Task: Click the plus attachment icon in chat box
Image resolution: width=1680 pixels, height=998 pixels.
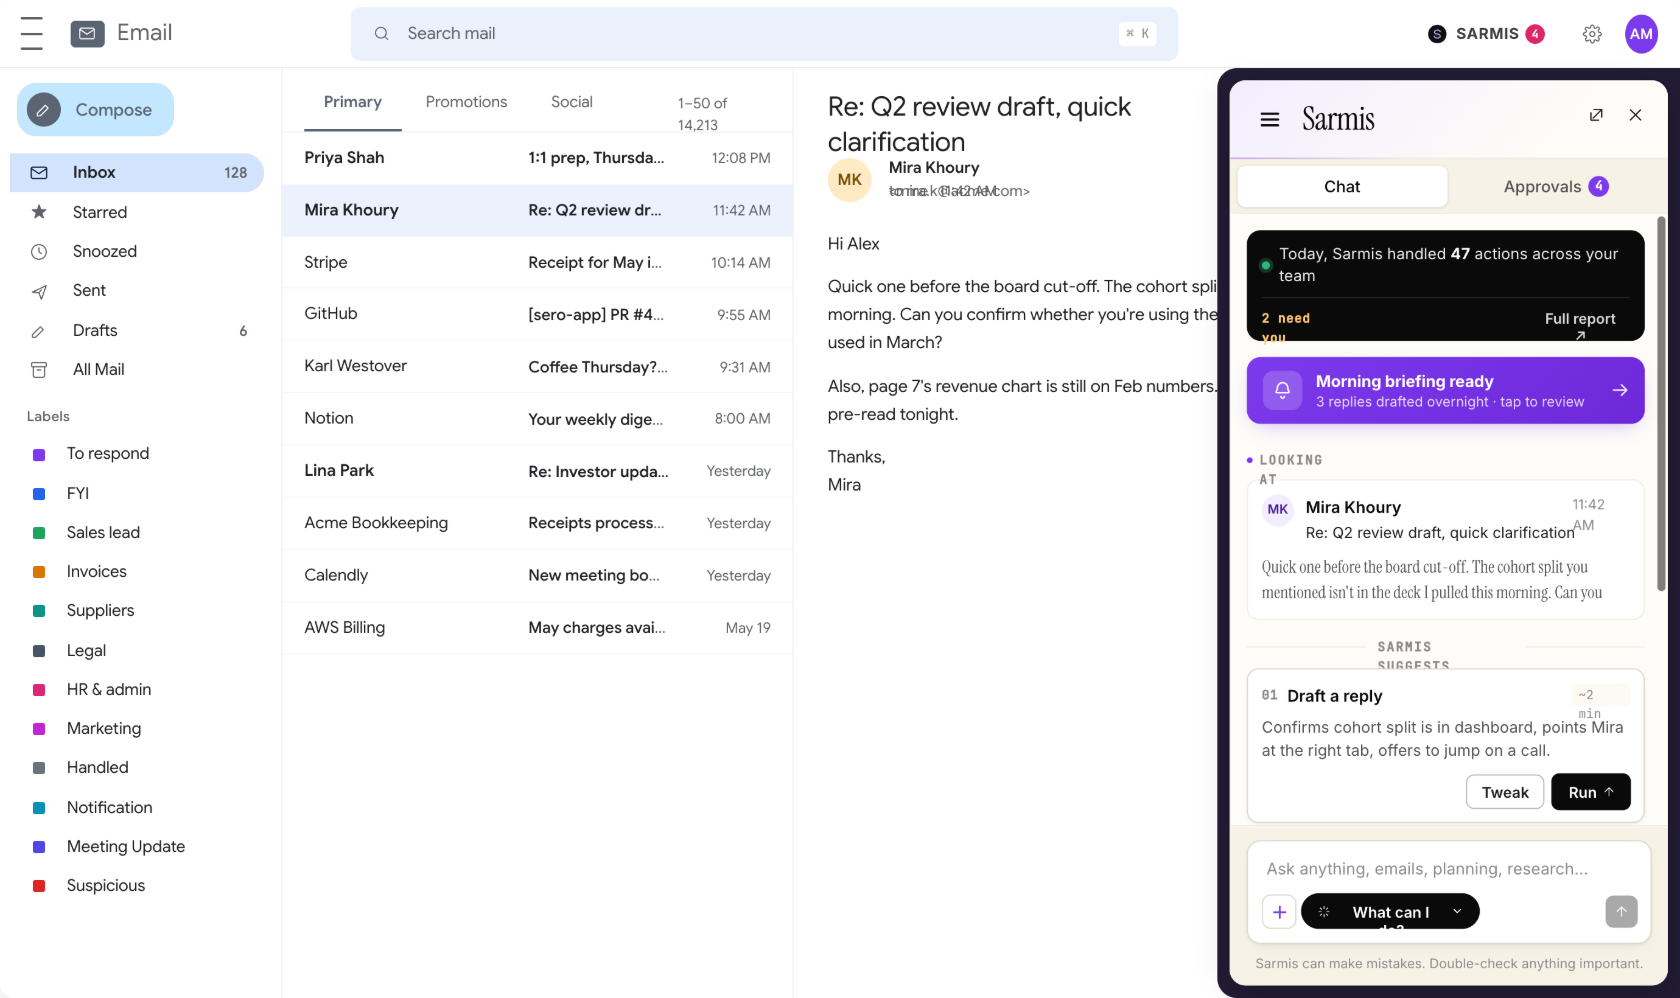Action: (x=1279, y=912)
